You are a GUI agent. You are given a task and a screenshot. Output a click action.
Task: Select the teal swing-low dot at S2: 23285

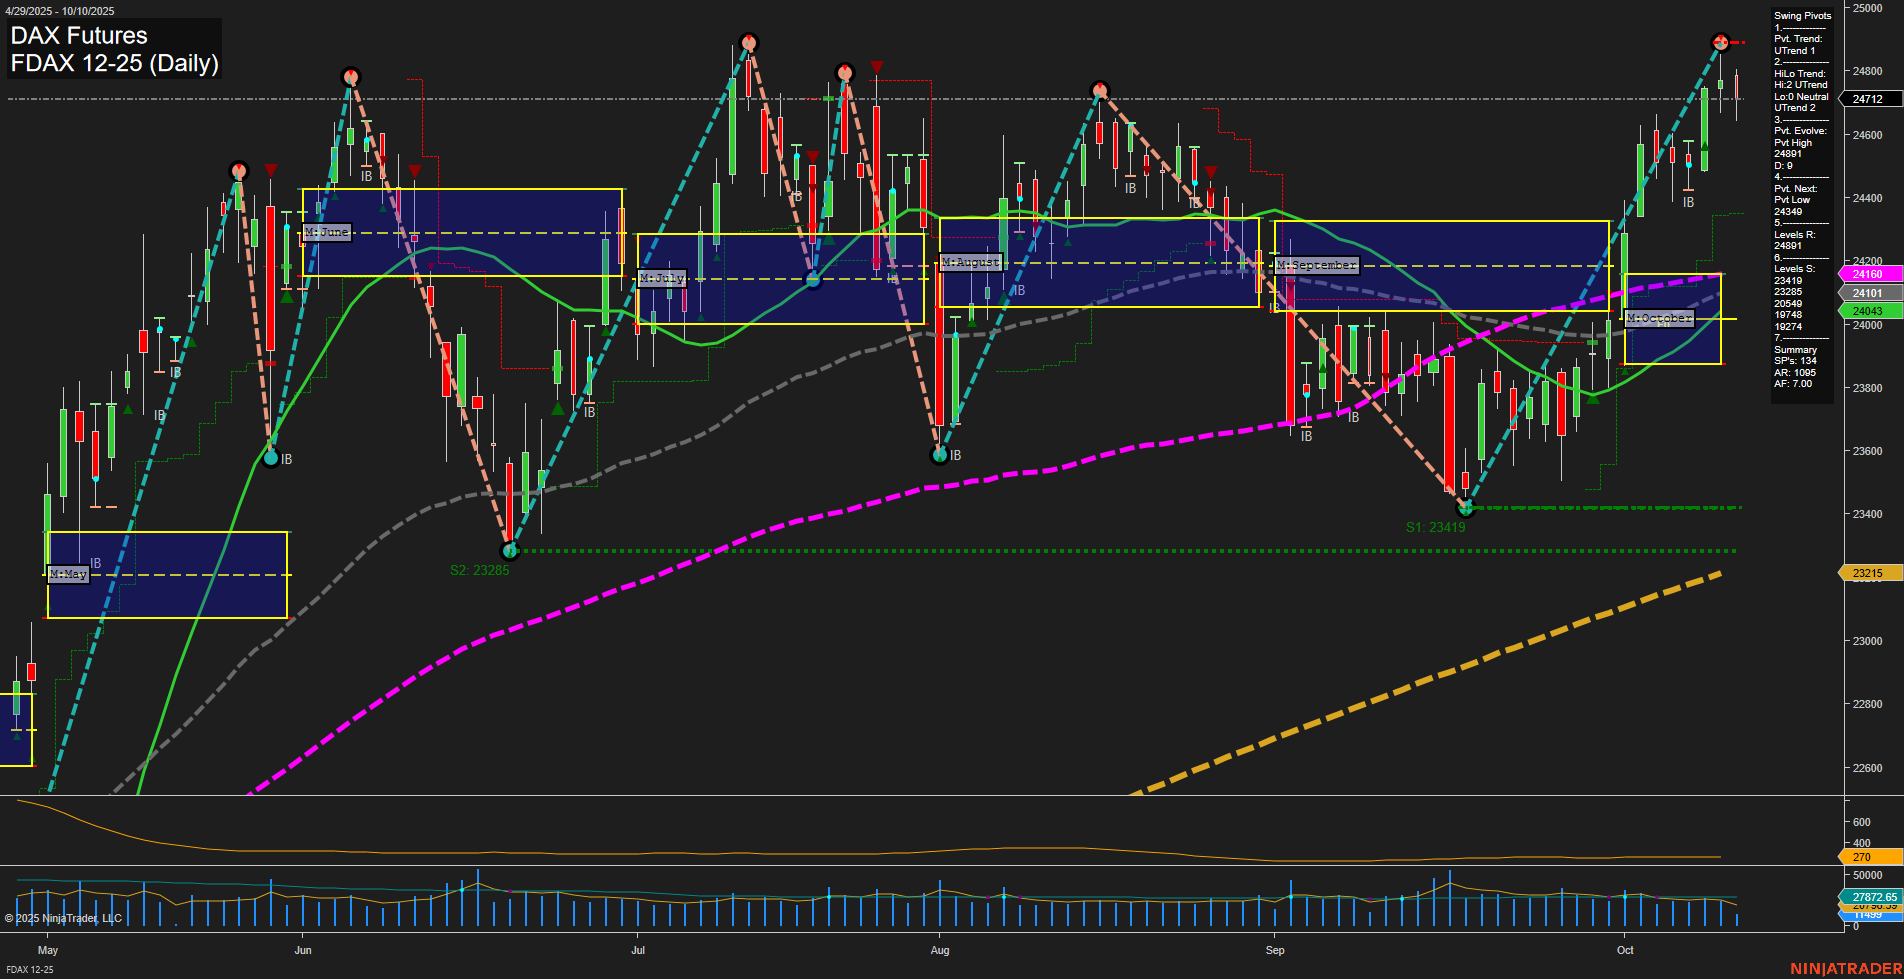pyautogui.click(x=511, y=549)
